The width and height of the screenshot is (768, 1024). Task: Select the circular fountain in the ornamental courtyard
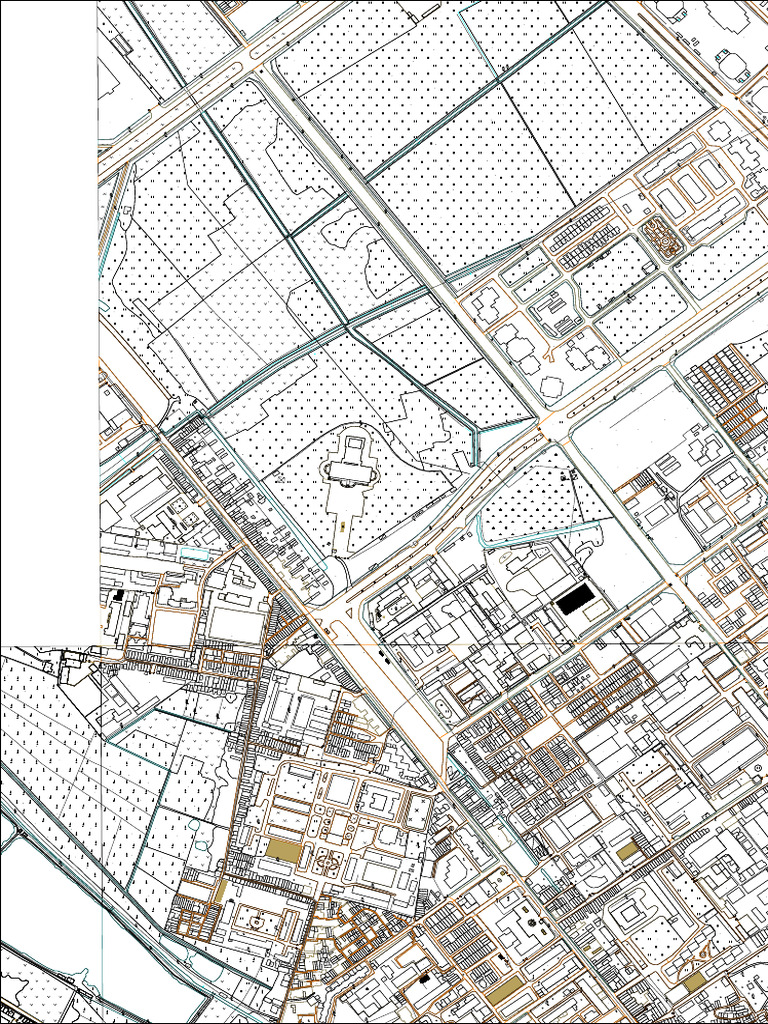pos(328,861)
